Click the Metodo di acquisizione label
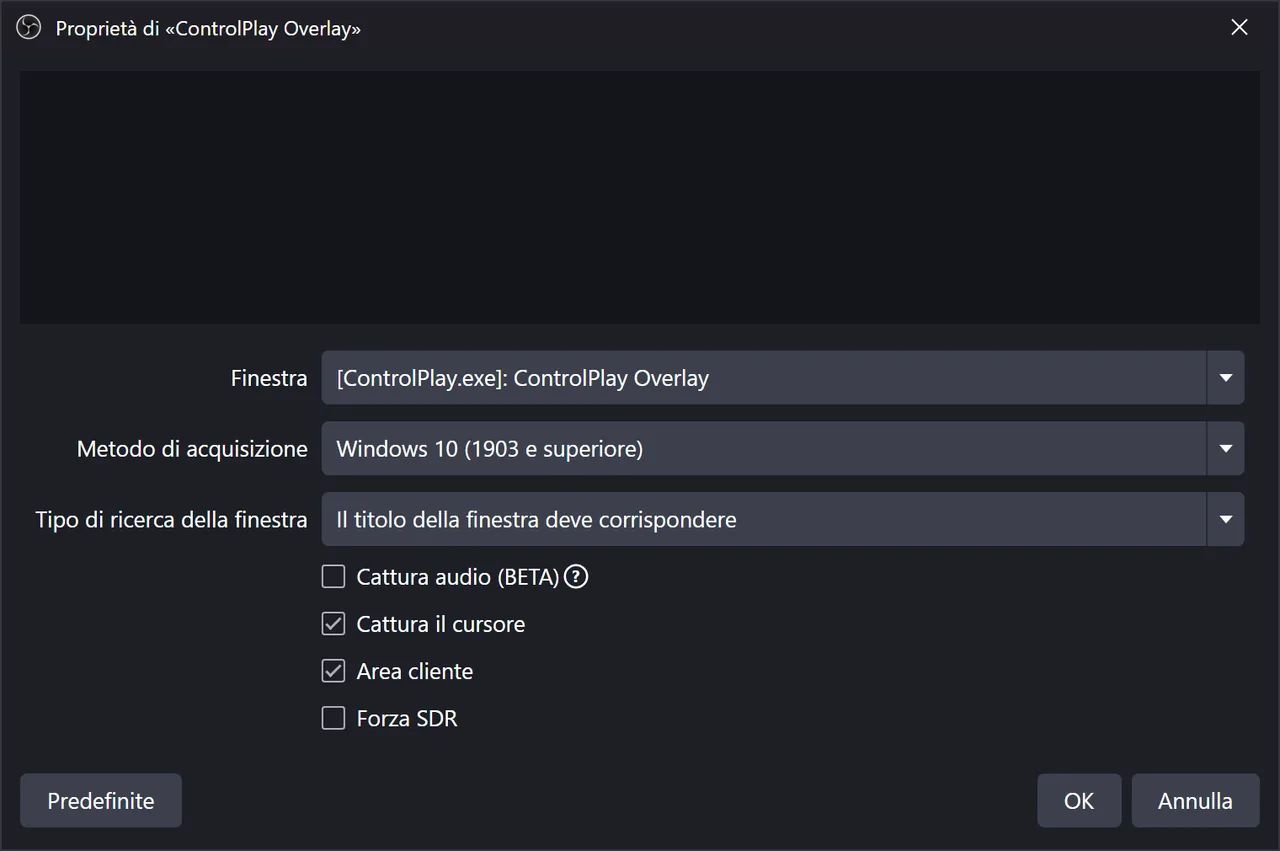This screenshot has width=1280, height=851. [x=192, y=449]
